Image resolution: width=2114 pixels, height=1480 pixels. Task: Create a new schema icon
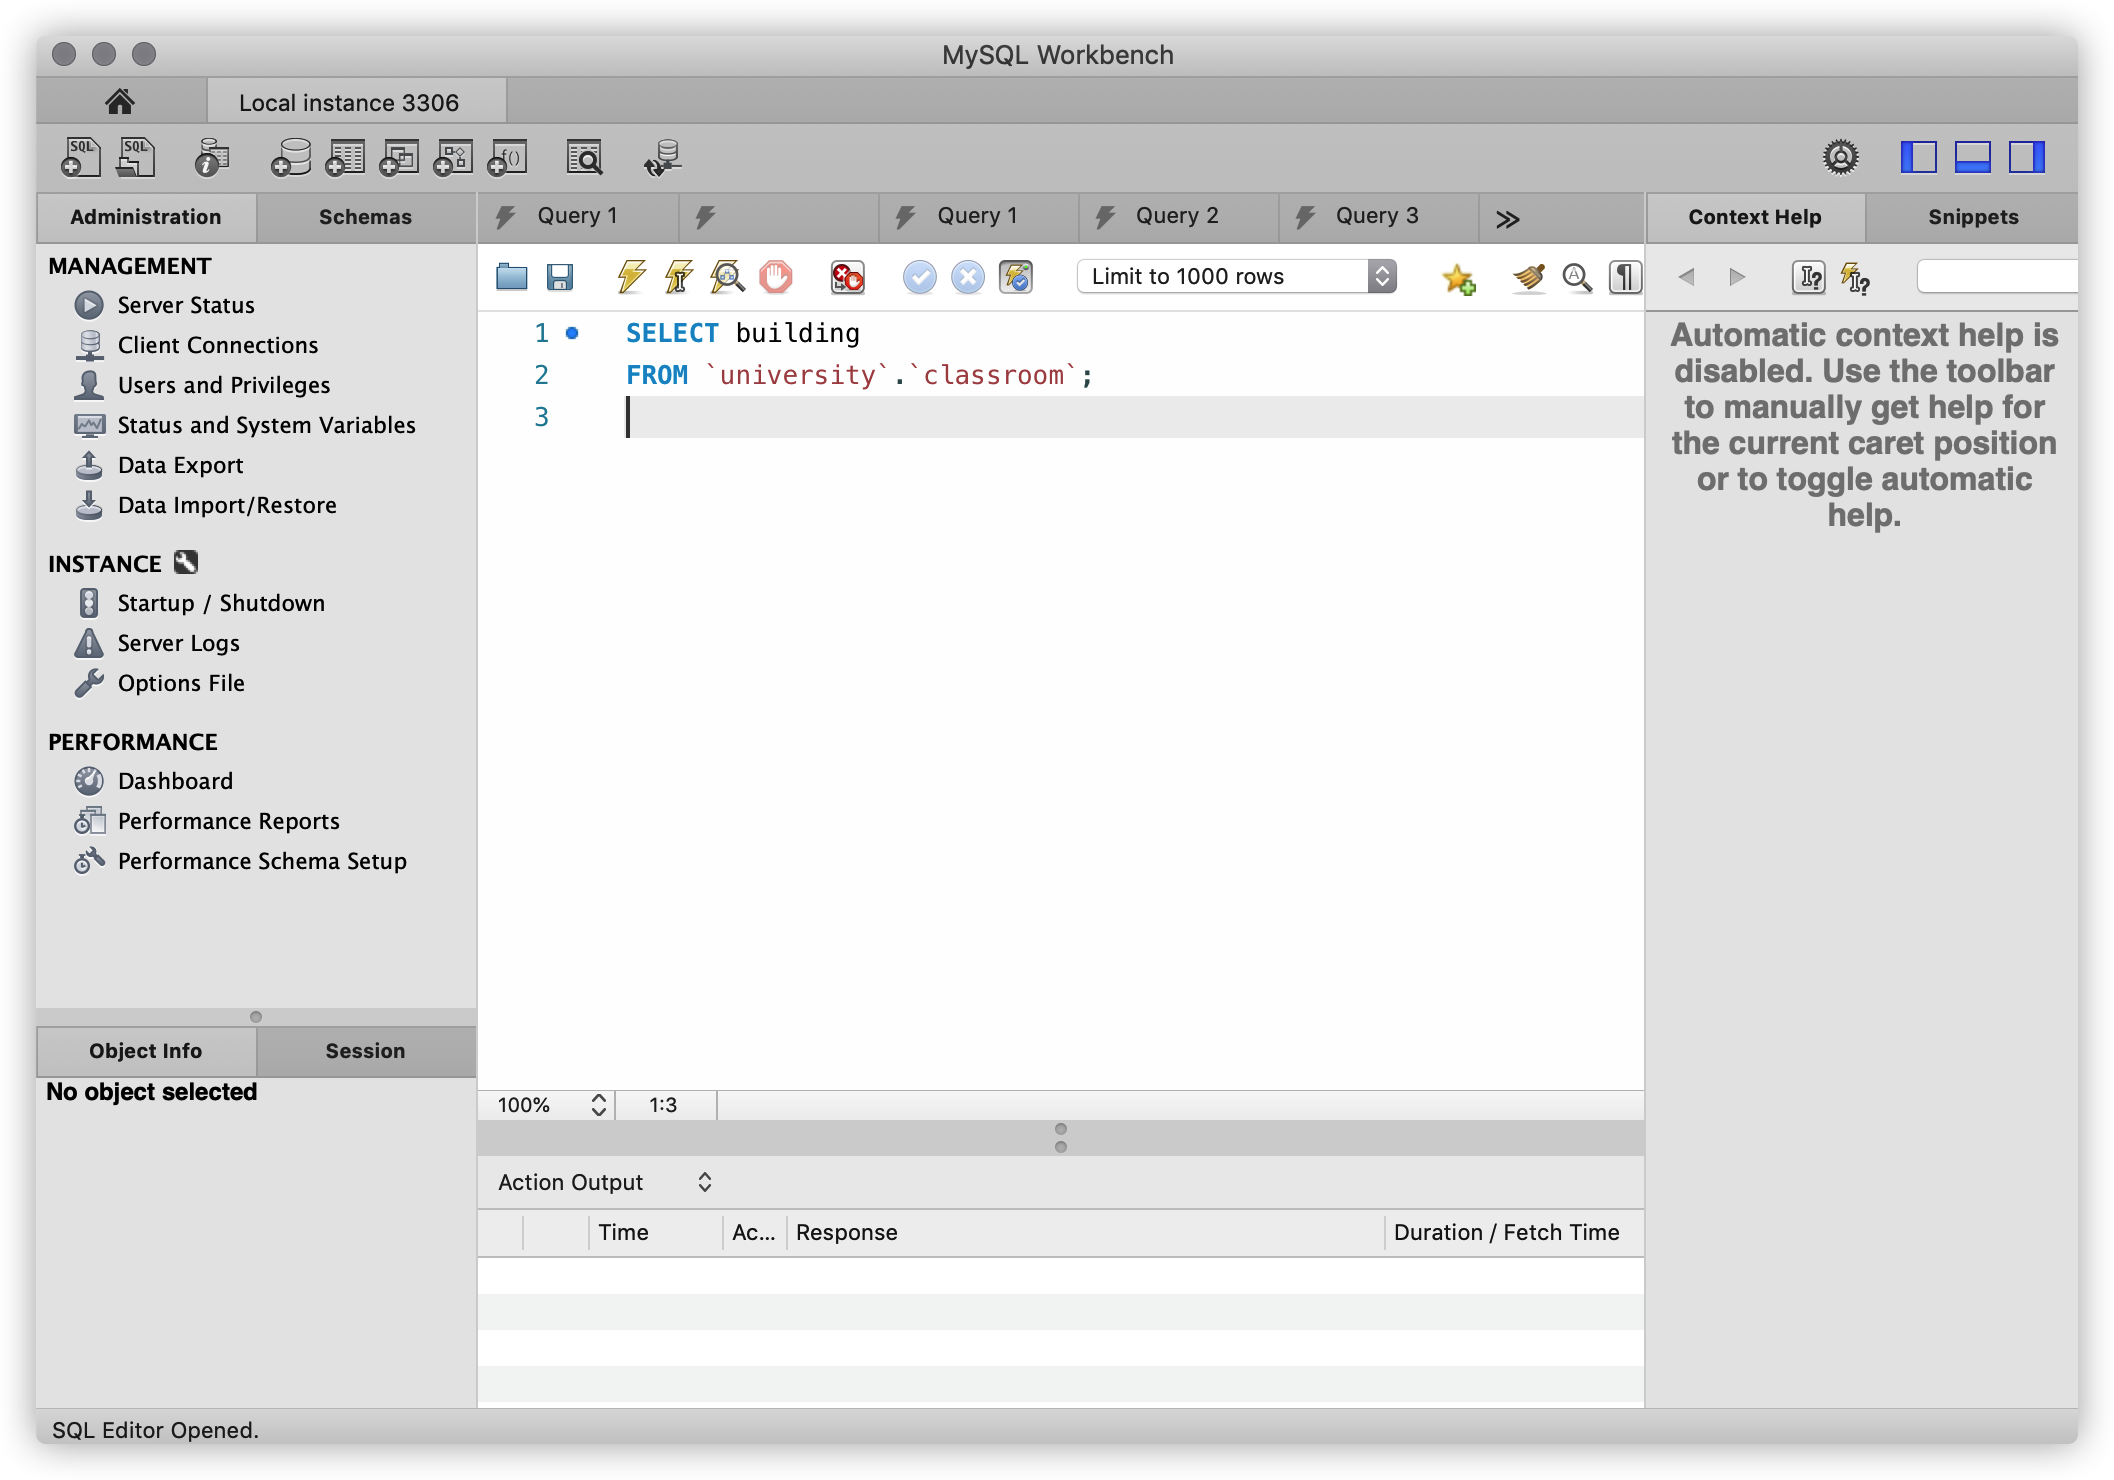[291, 158]
